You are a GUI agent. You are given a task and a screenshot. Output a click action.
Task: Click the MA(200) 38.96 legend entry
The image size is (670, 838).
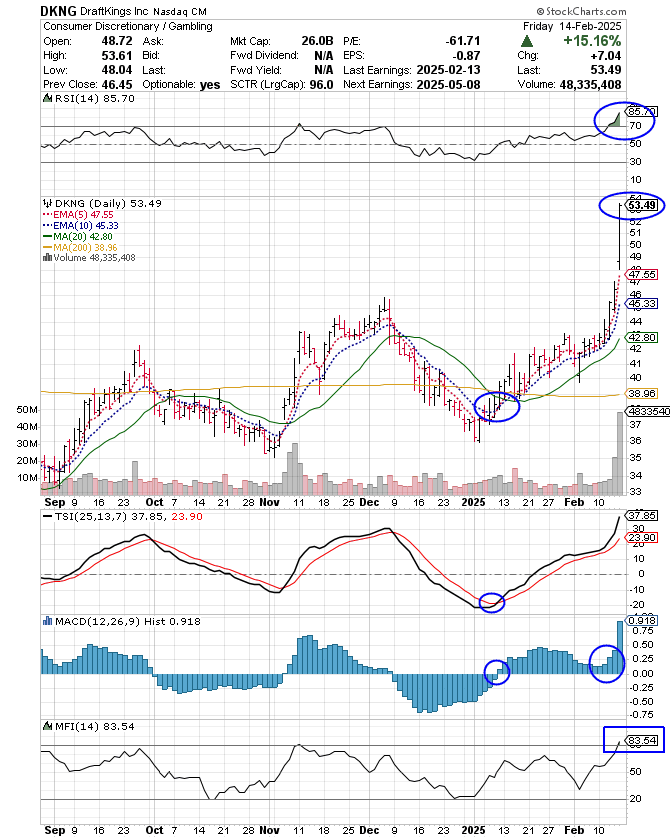tap(85, 247)
